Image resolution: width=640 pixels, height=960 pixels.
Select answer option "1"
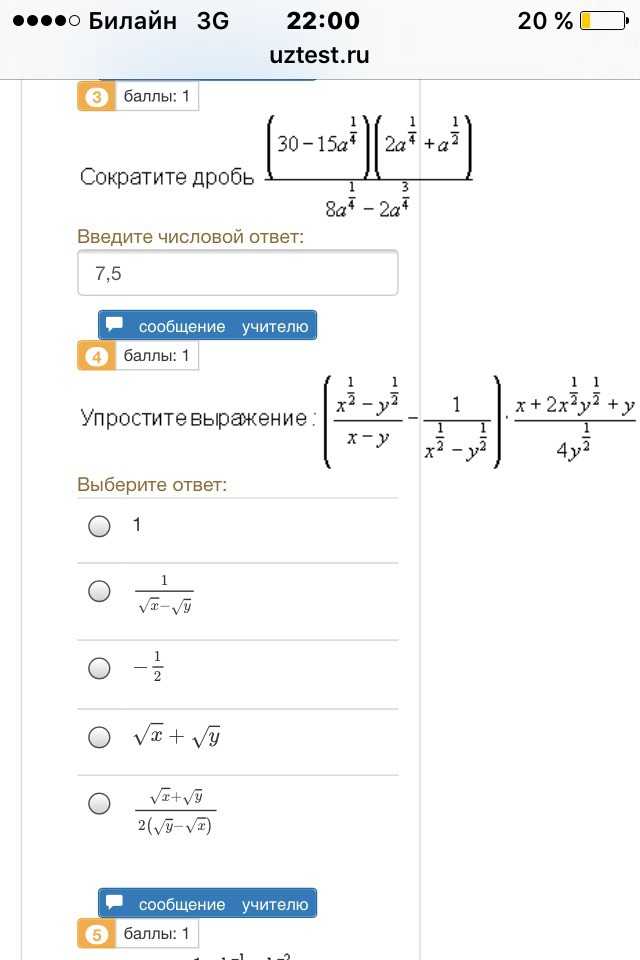[x=99, y=526]
